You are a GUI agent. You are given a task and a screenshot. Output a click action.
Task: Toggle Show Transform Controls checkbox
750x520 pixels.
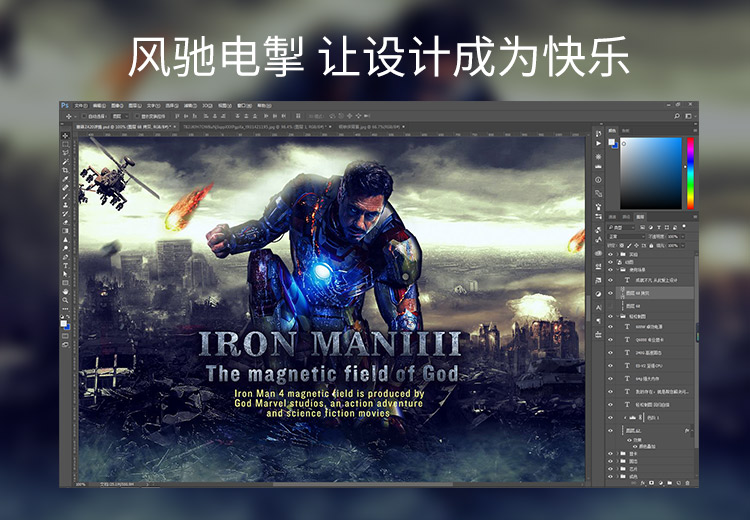coord(137,116)
